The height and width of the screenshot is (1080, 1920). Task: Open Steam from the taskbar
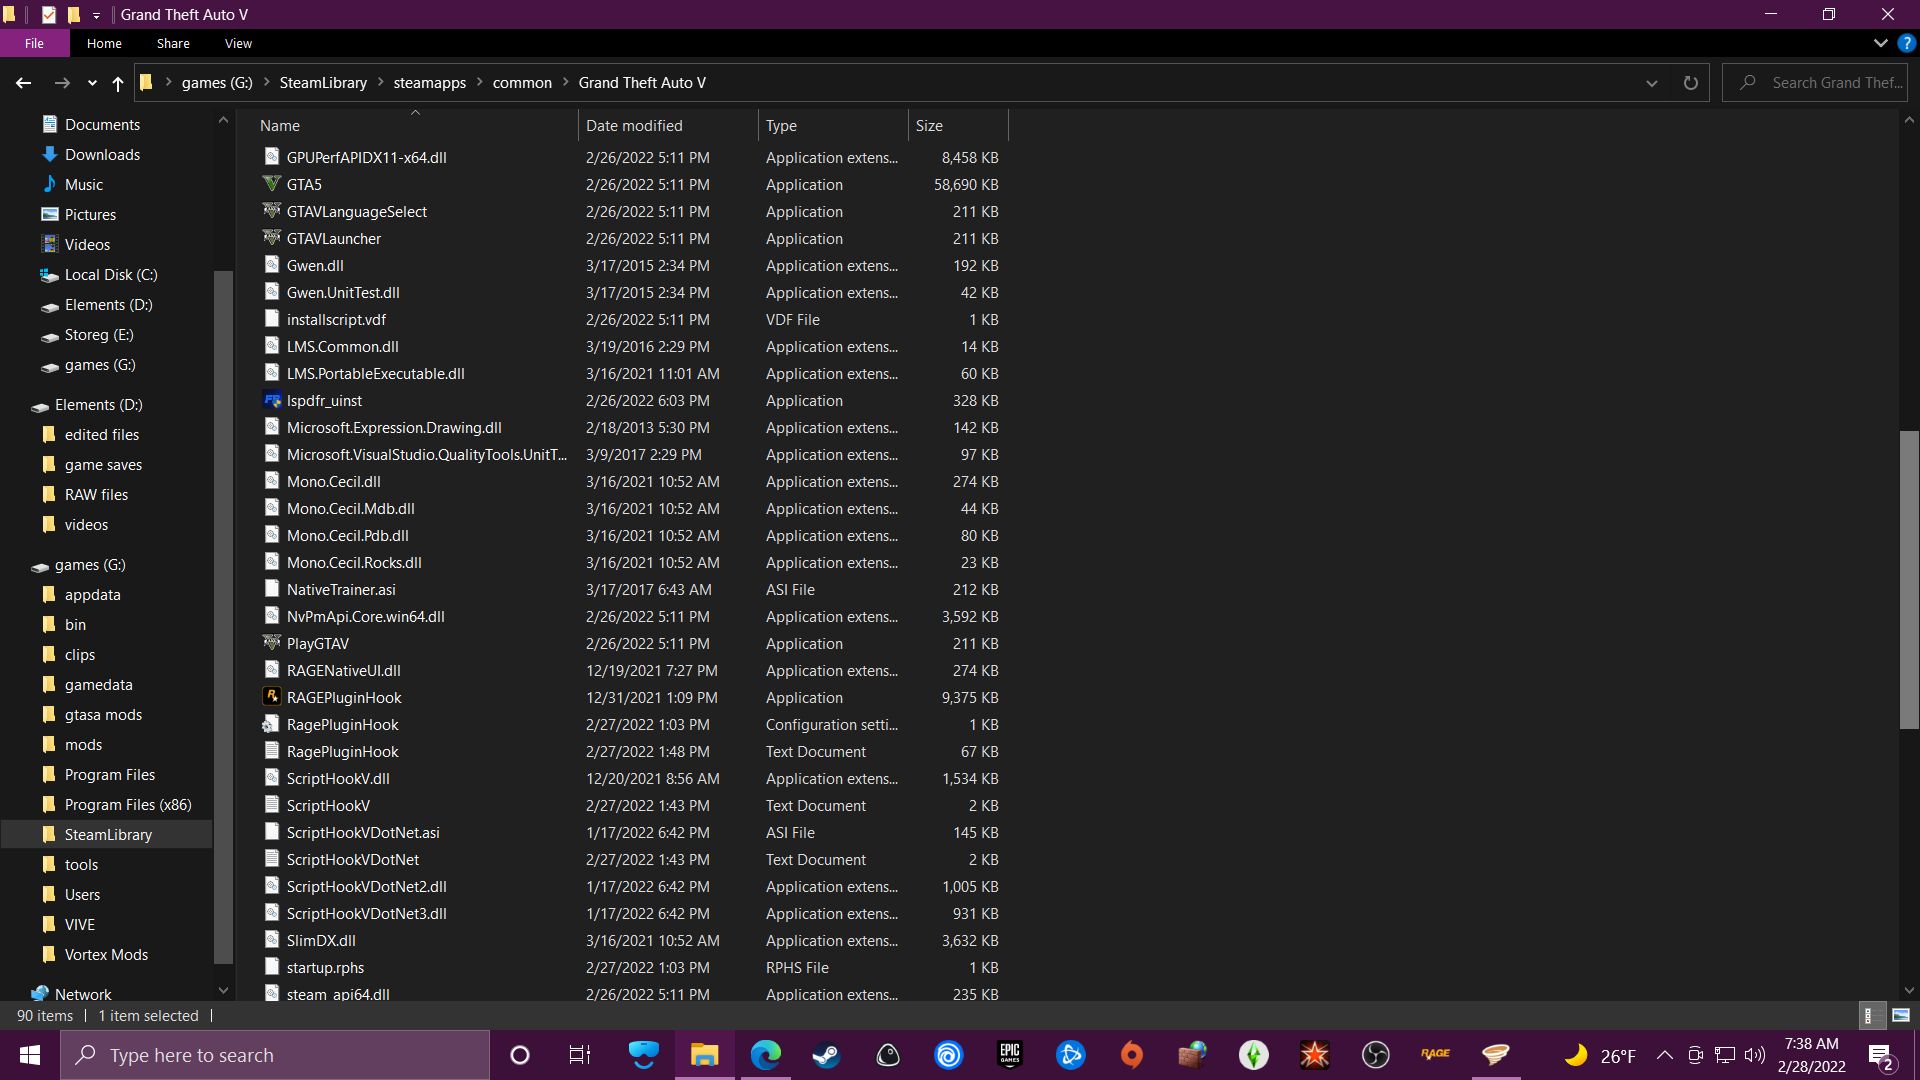click(x=826, y=1055)
